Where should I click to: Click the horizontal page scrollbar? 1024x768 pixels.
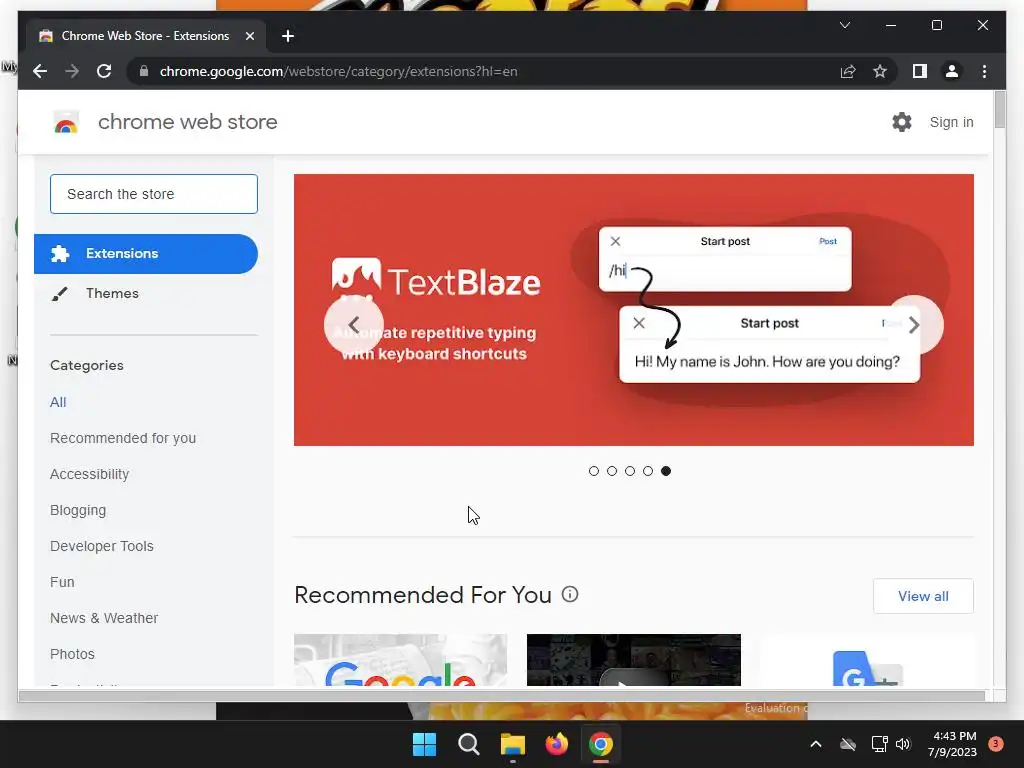tap(502, 696)
